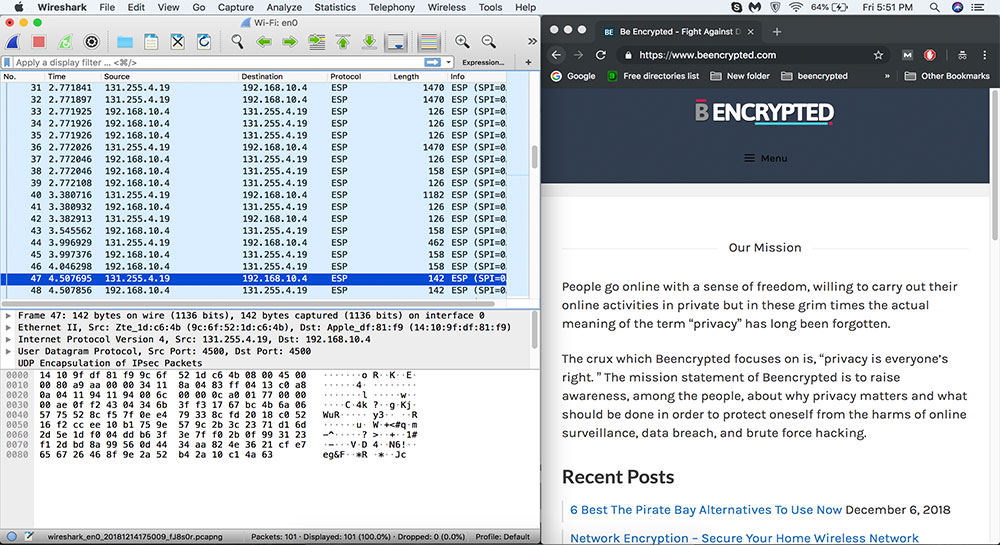Bookmark this page with the star icon

point(878,55)
